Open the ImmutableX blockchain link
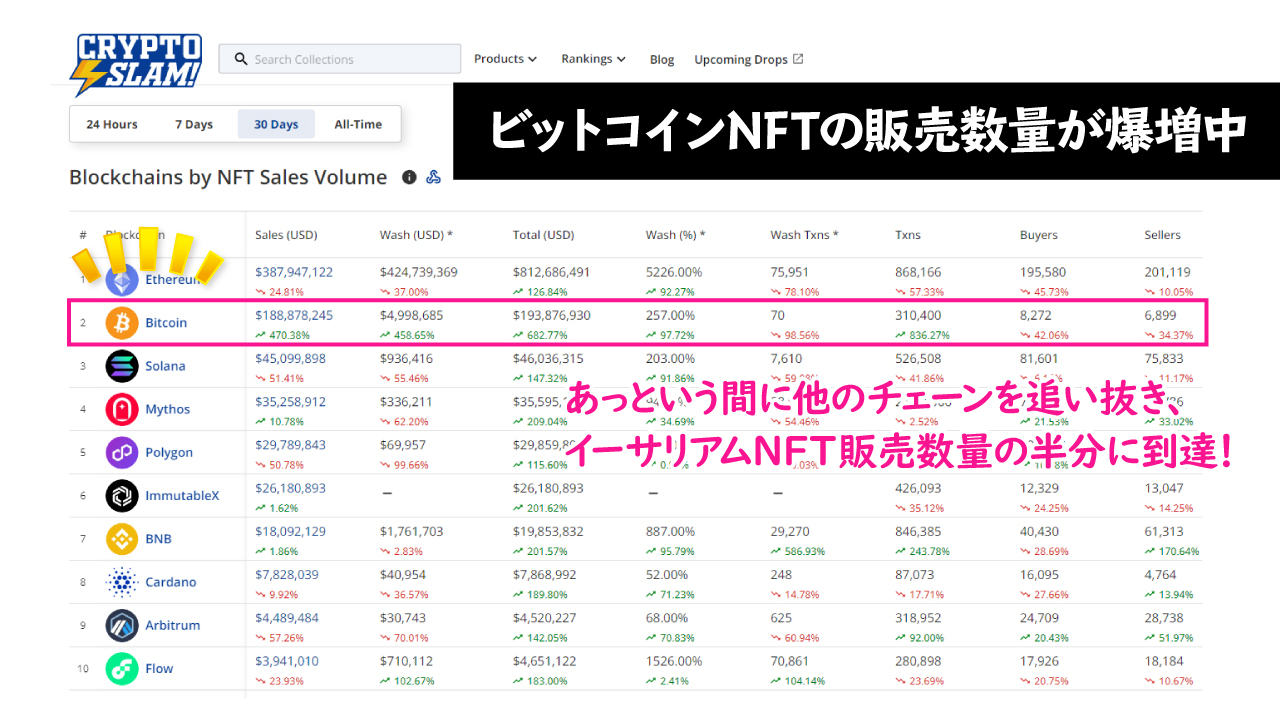Viewport: 1280px width, 720px height. [182, 495]
